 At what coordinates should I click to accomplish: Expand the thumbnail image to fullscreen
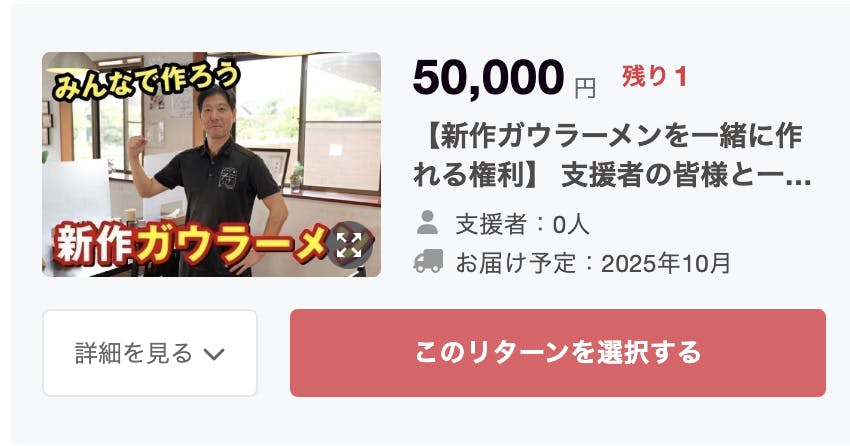349,245
